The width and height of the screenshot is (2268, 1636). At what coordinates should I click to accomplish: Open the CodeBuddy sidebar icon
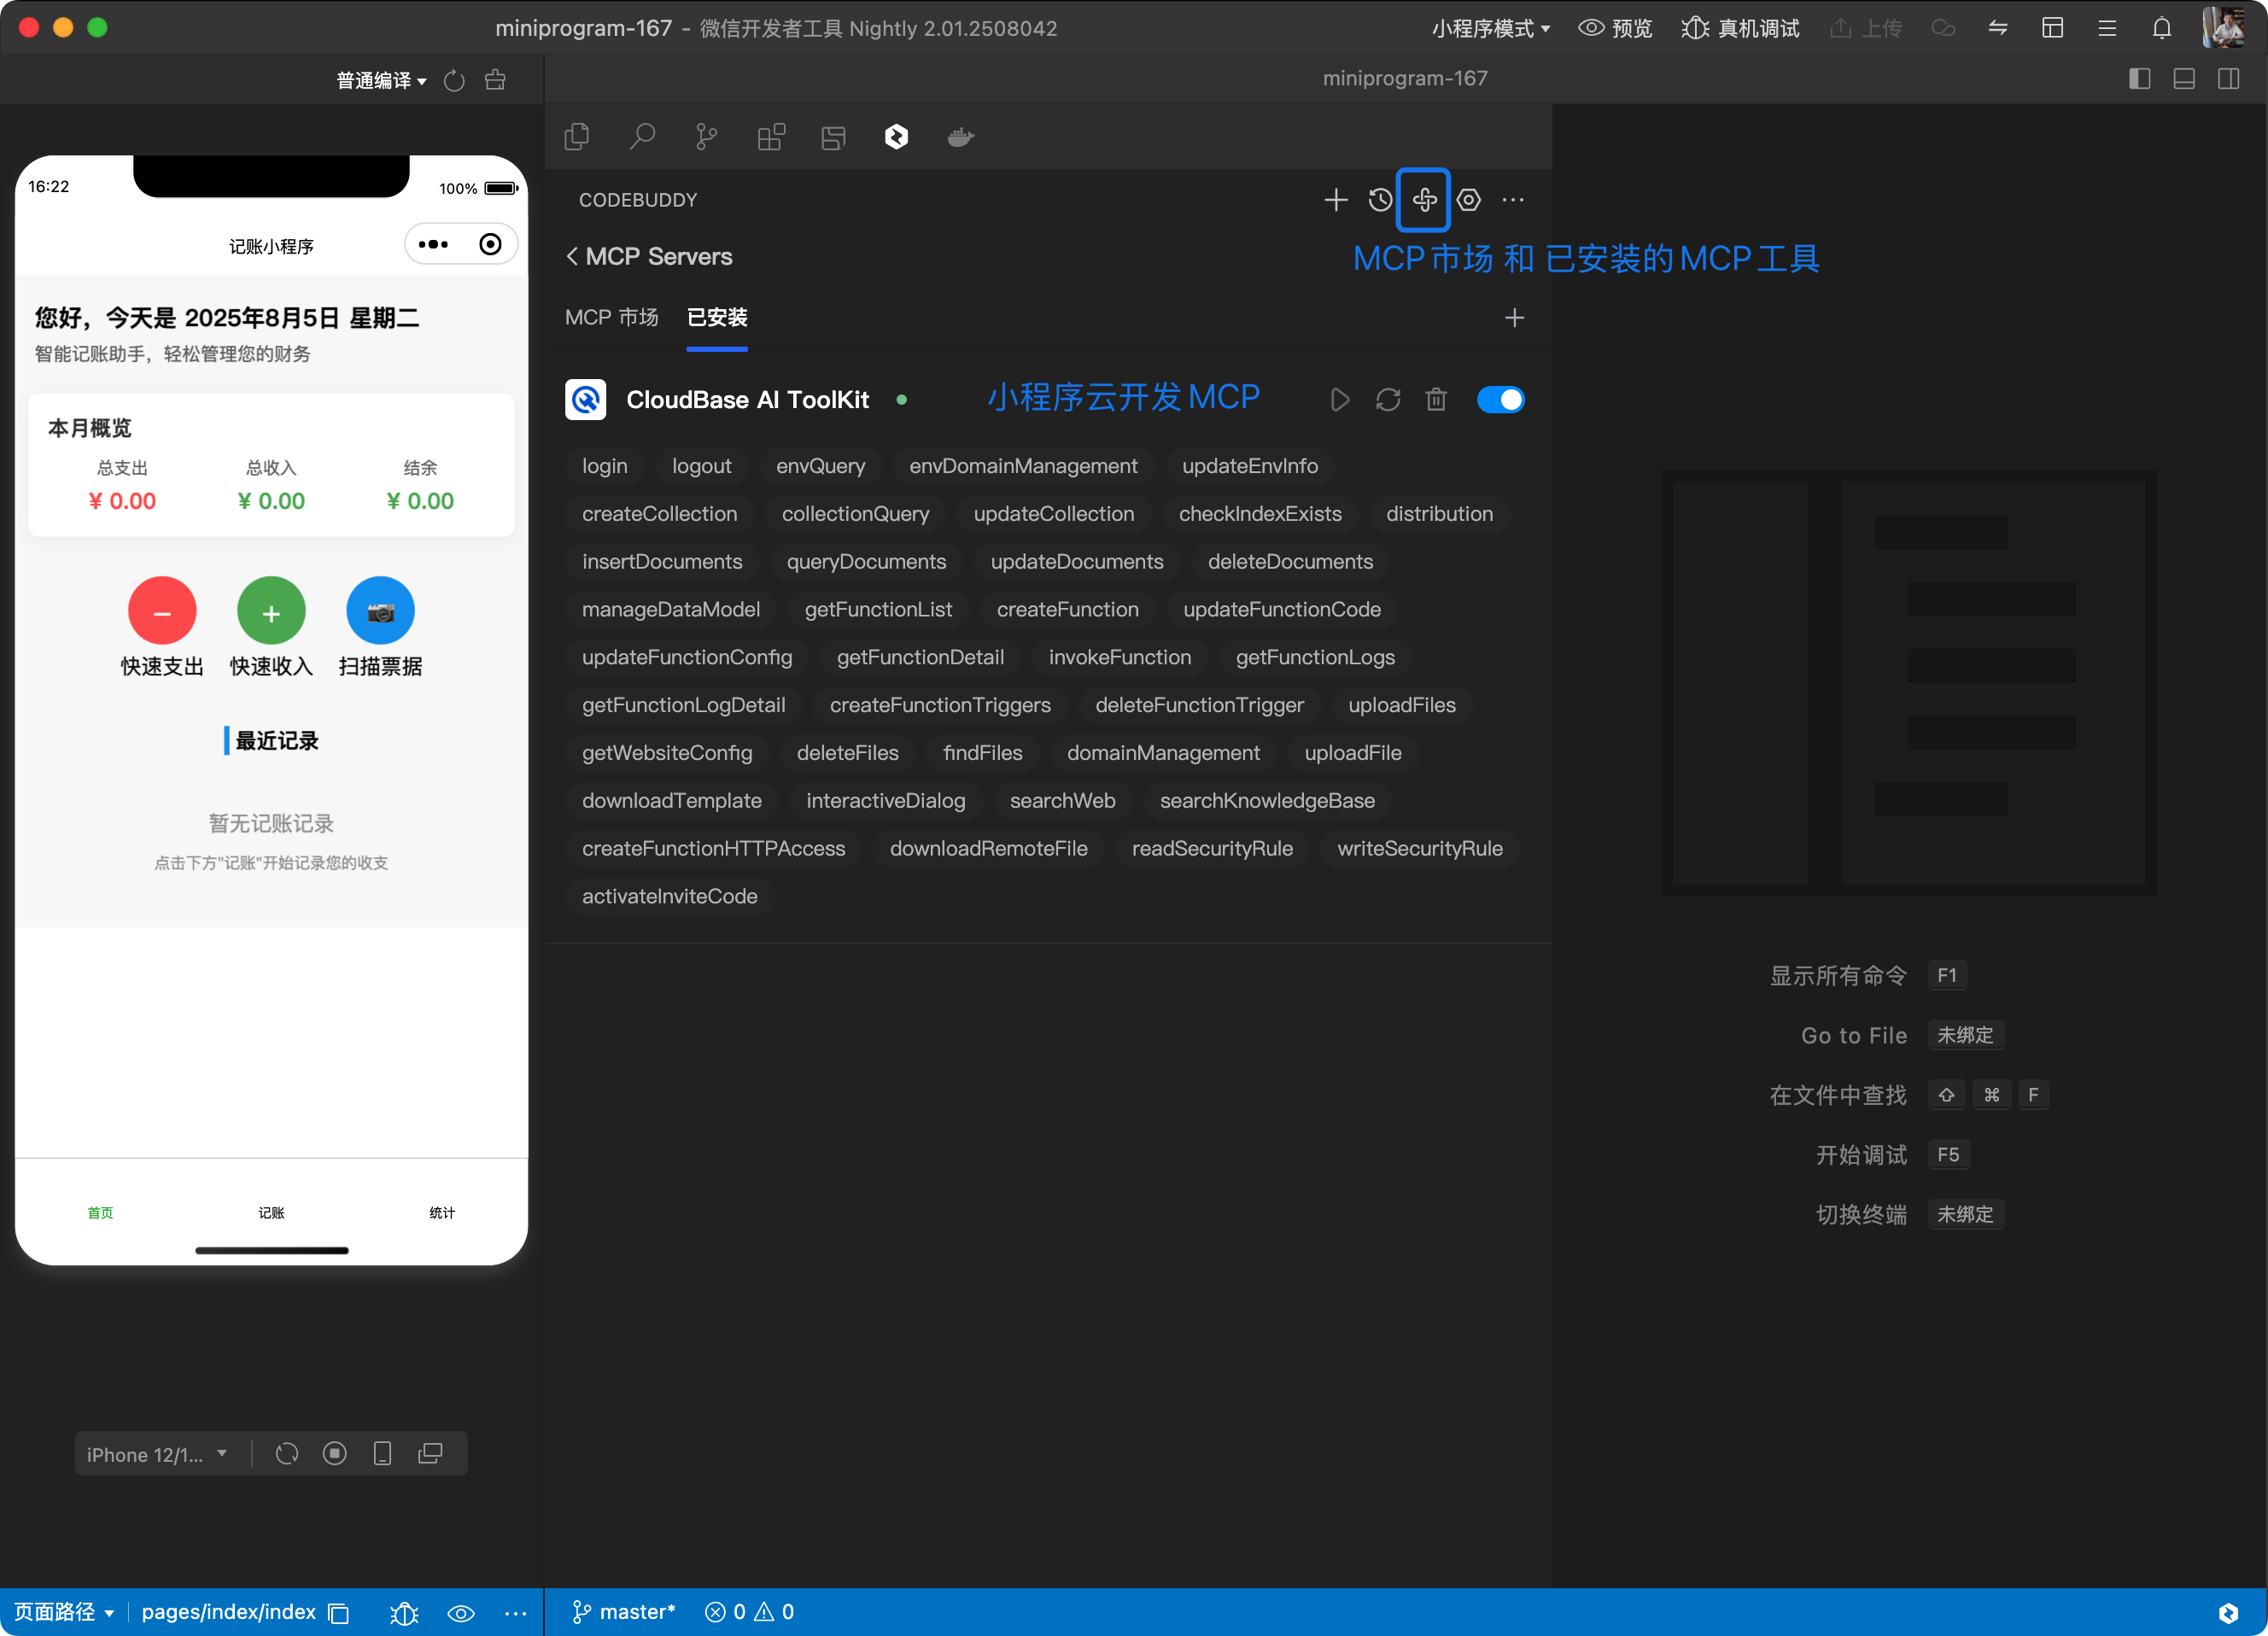point(896,137)
